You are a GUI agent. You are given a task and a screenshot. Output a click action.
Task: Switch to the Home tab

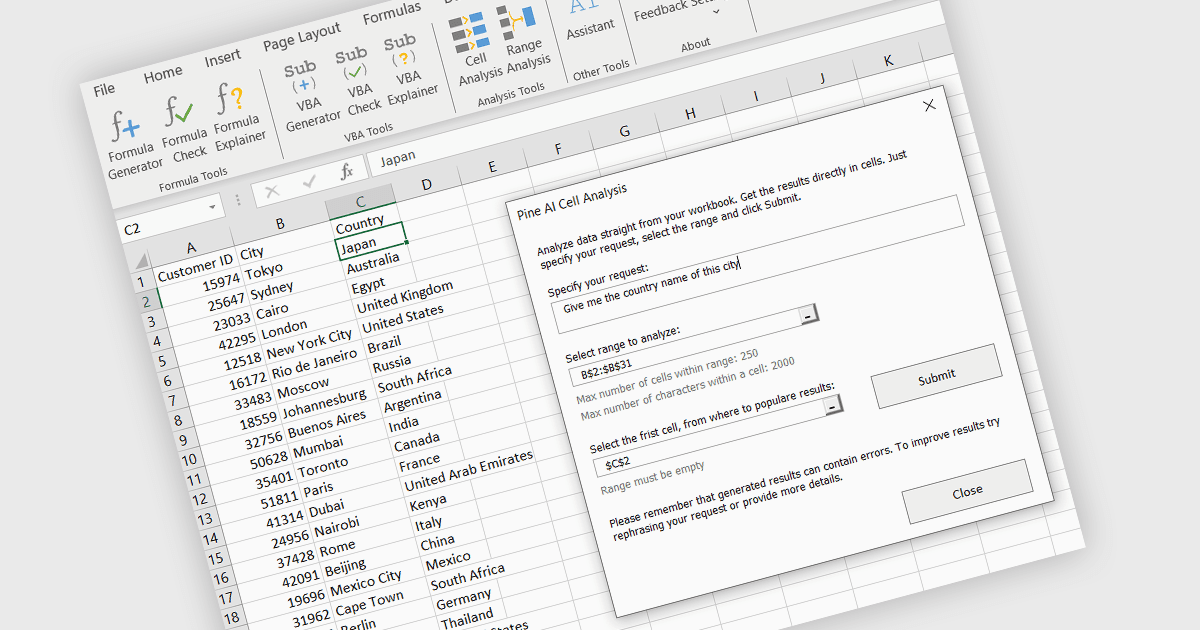(x=162, y=75)
